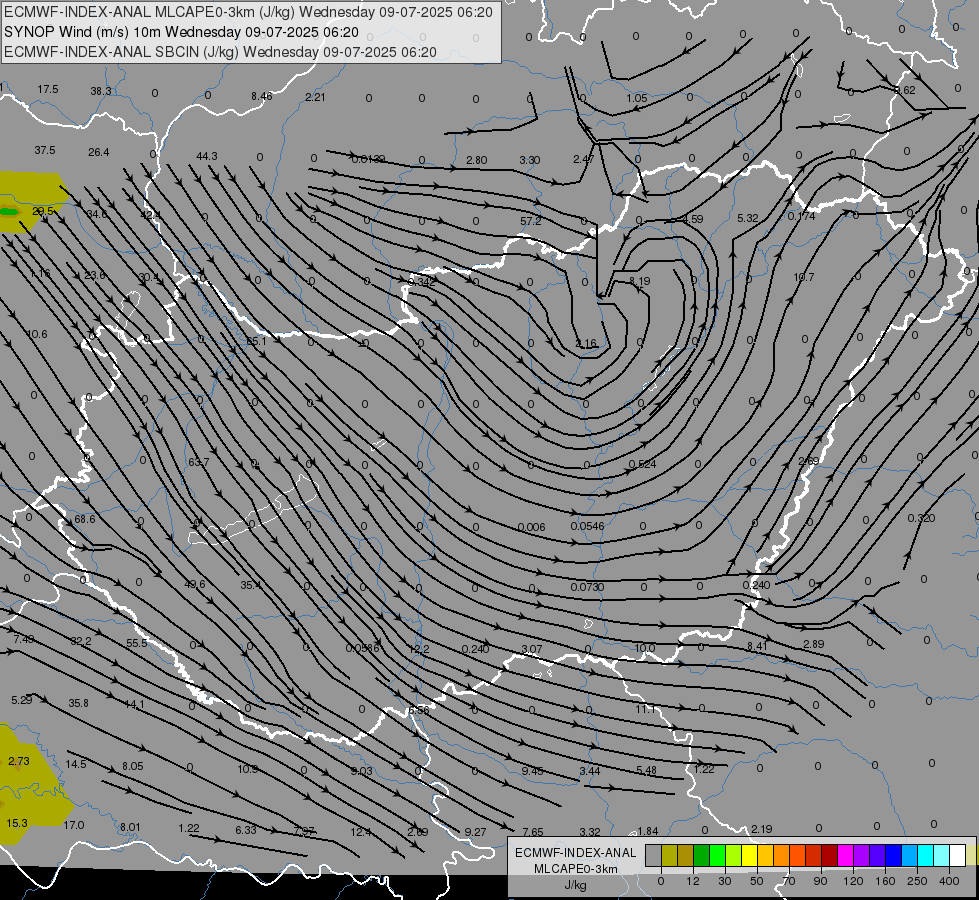Click the map value 37.5
The height and width of the screenshot is (900, 979).
click(45, 151)
